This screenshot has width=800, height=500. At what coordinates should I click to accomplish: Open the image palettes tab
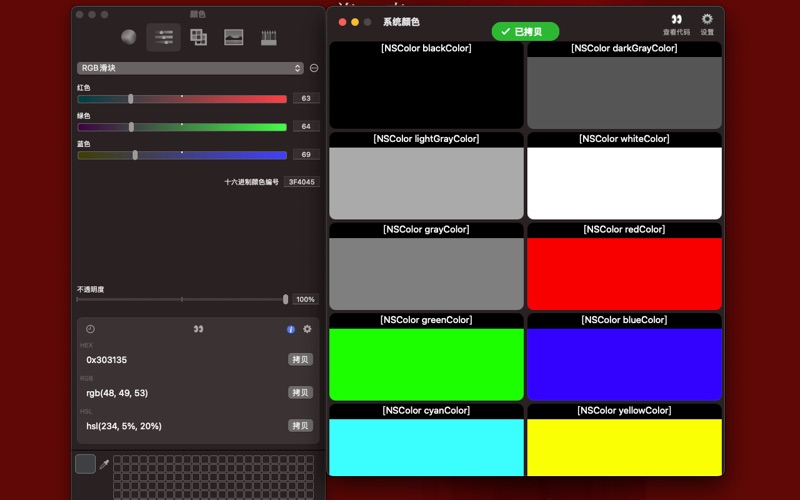click(x=233, y=38)
